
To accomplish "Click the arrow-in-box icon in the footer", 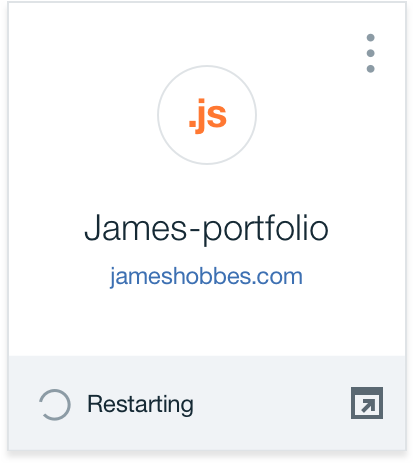I will [x=367, y=403].
